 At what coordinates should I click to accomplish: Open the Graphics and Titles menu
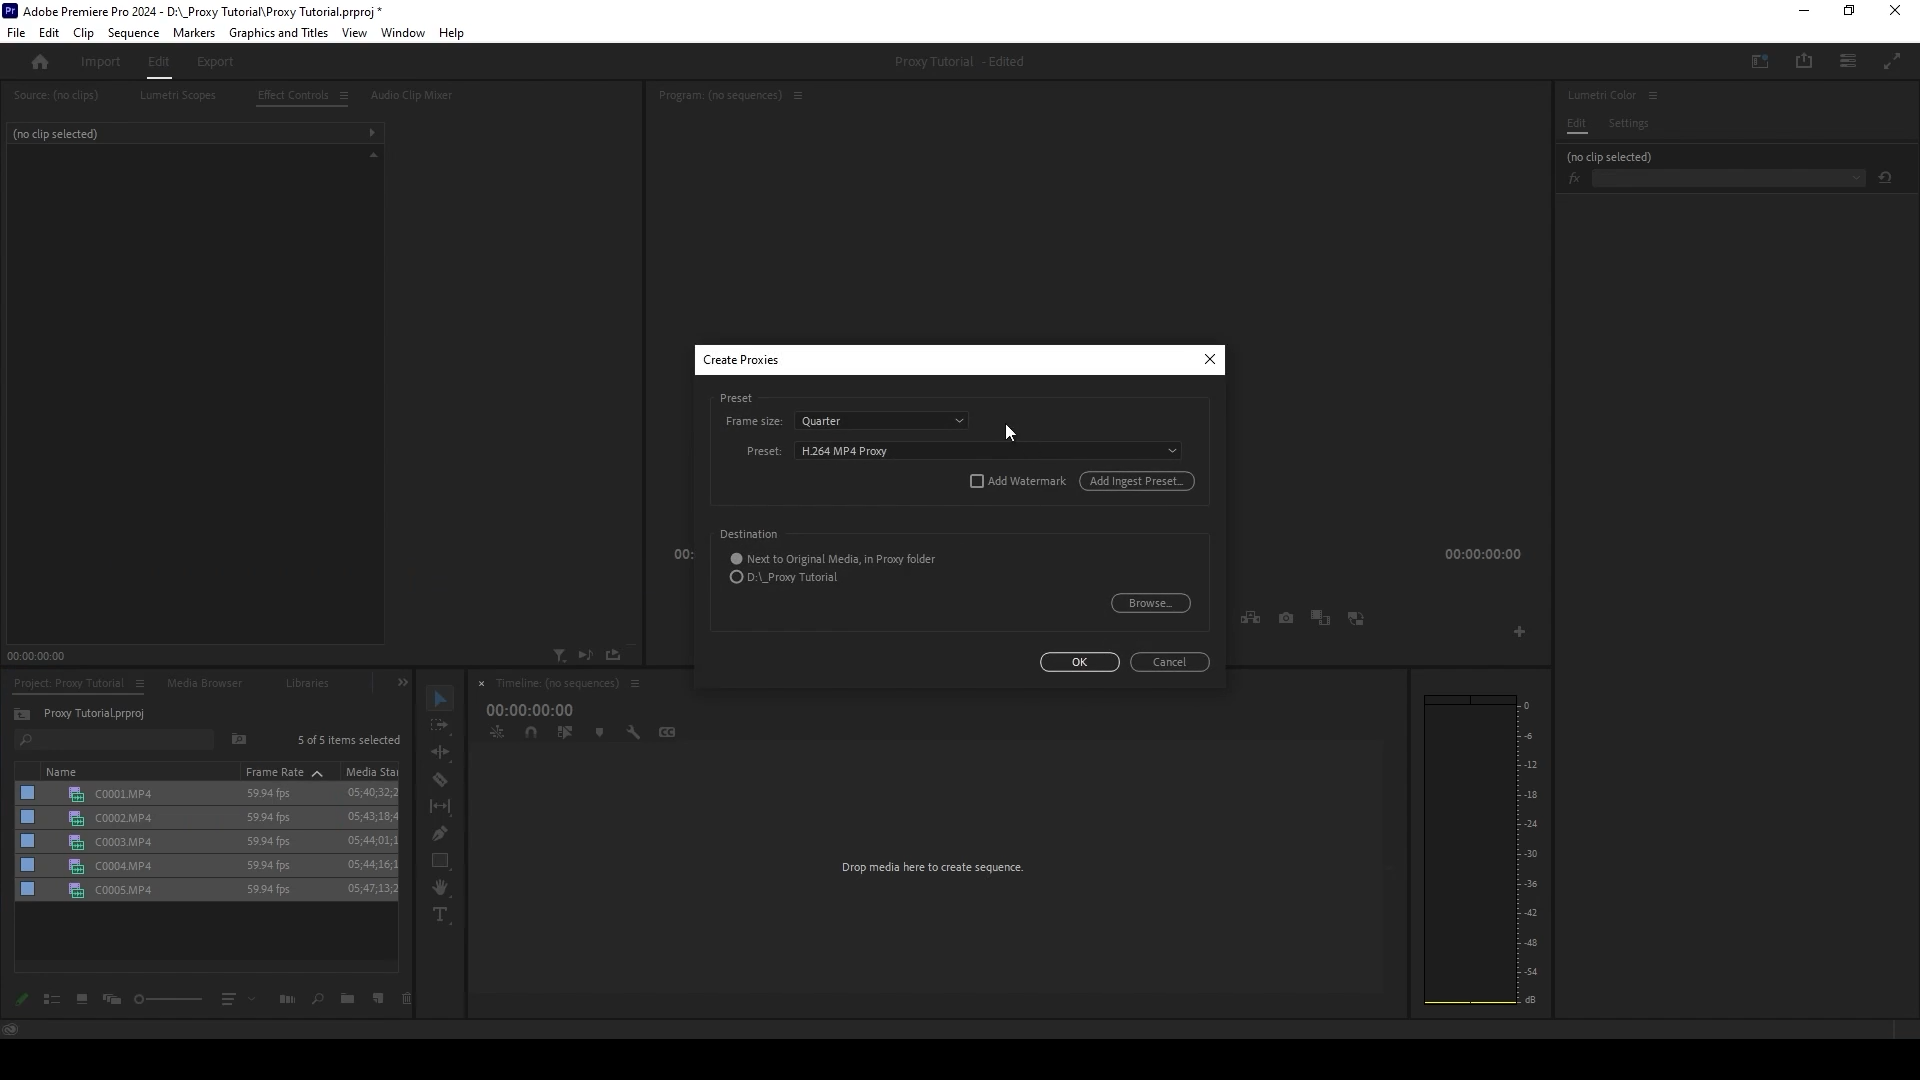click(x=278, y=33)
